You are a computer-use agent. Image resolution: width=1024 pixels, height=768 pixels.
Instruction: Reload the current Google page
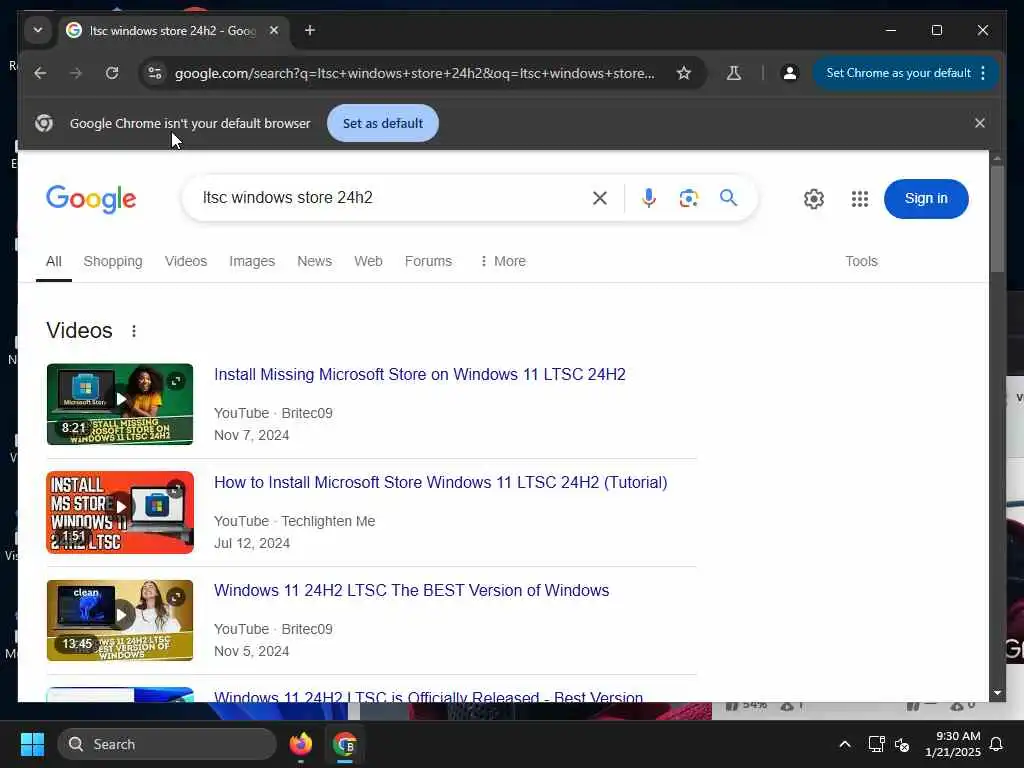112,73
